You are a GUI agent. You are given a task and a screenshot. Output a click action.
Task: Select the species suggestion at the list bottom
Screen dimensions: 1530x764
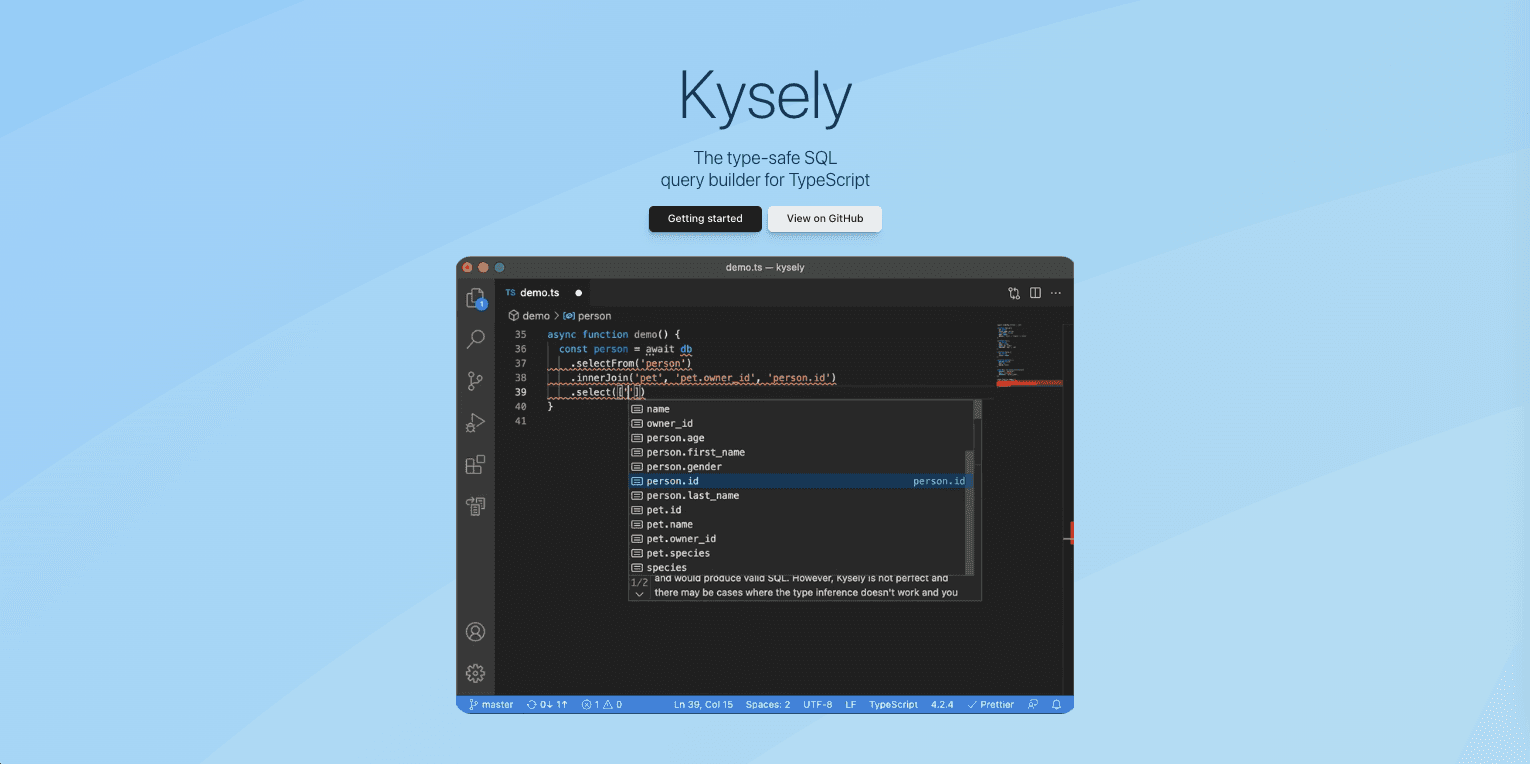pyautogui.click(x=800, y=567)
